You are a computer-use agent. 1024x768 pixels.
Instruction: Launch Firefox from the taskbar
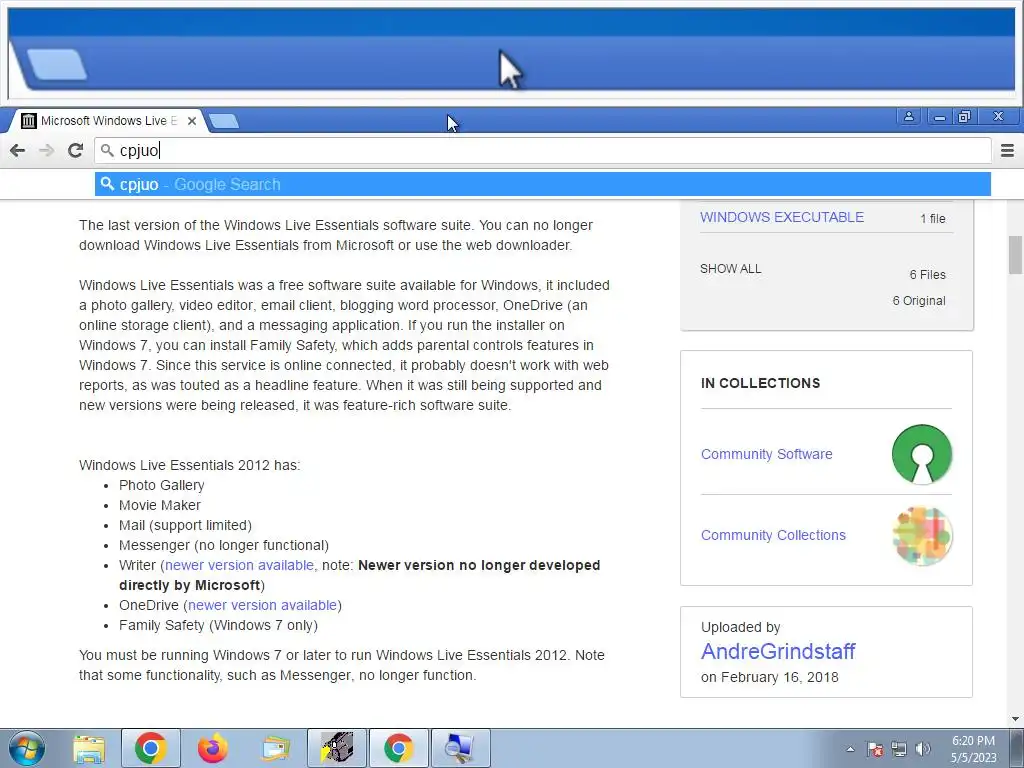coord(212,748)
